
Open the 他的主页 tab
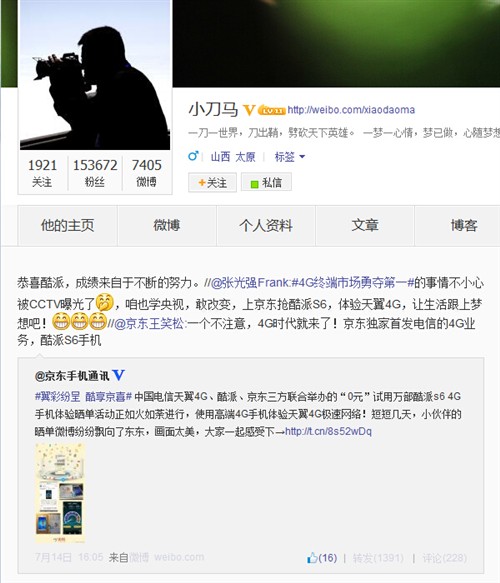coord(68,225)
